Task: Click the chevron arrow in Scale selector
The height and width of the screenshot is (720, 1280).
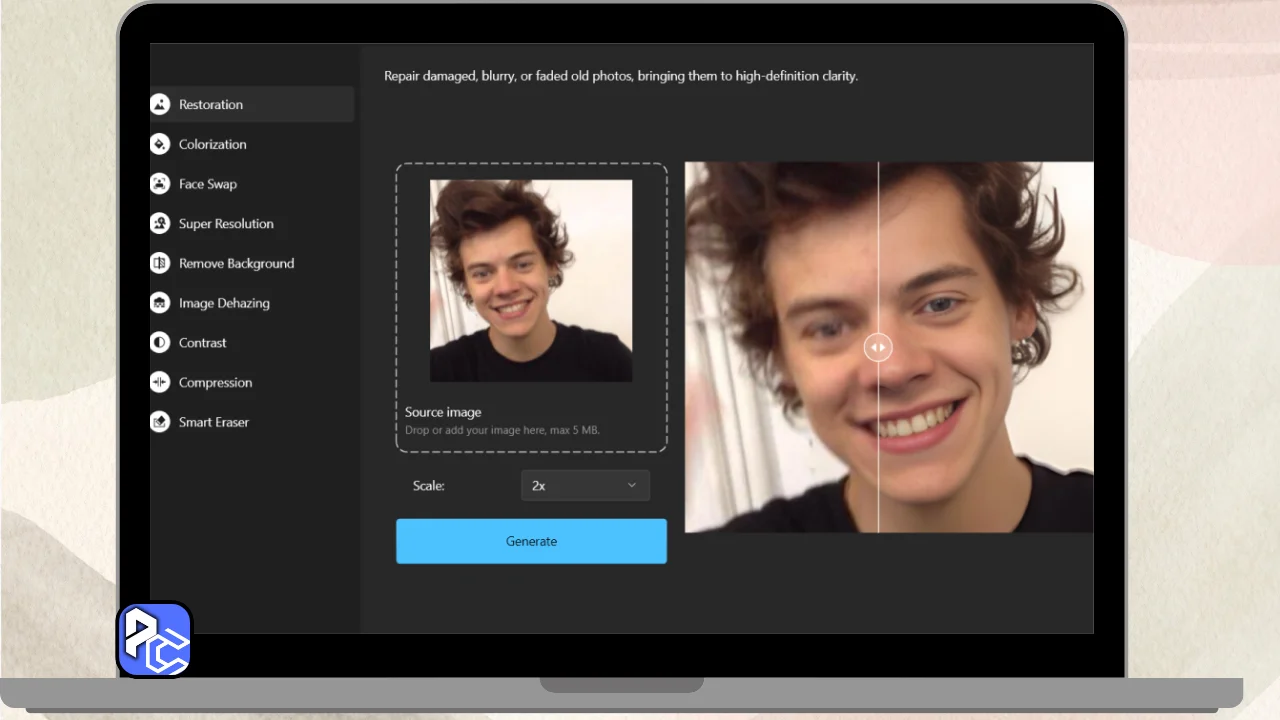Action: point(632,485)
